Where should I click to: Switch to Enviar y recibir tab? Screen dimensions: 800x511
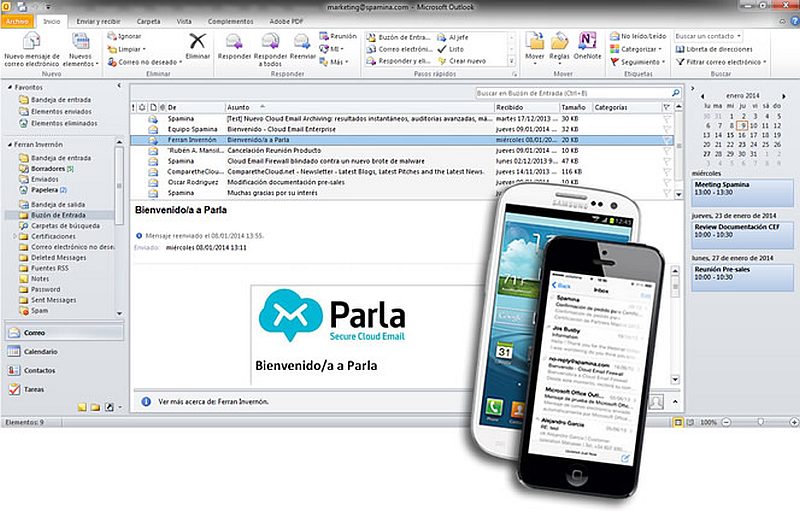[x=98, y=21]
